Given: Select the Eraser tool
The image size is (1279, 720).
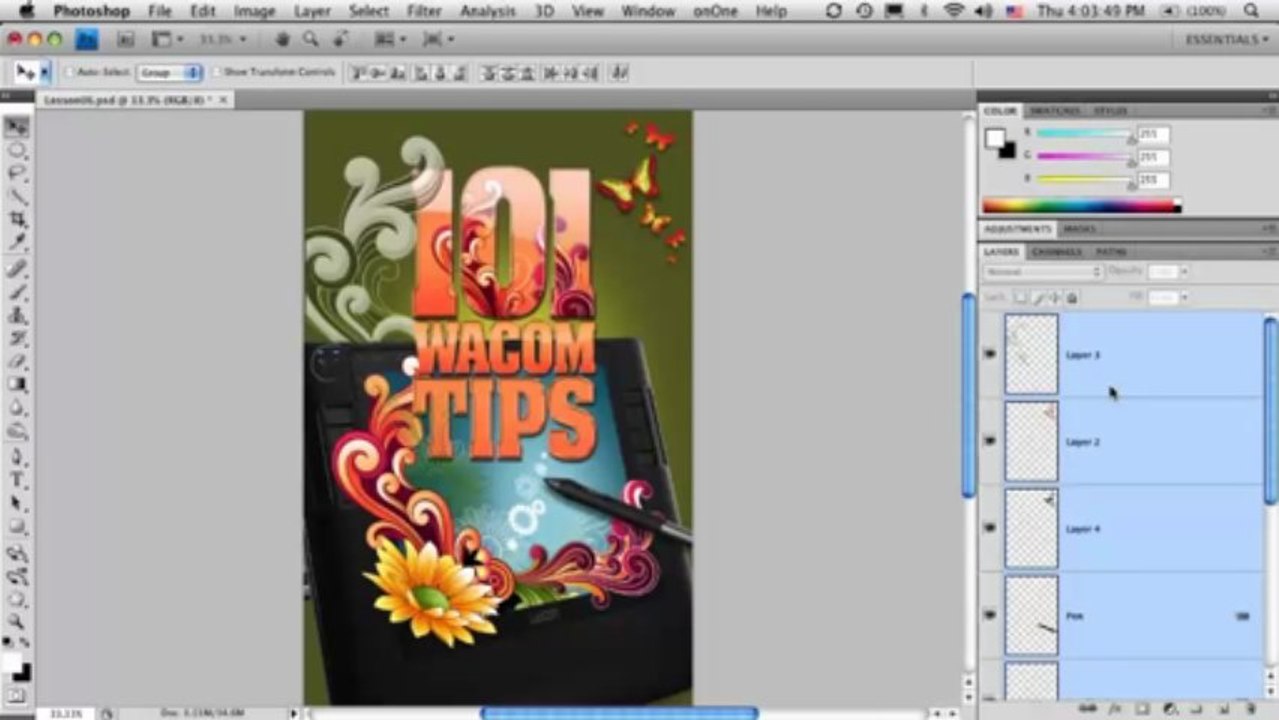Looking at the screenshot, I should coord(17,361).
